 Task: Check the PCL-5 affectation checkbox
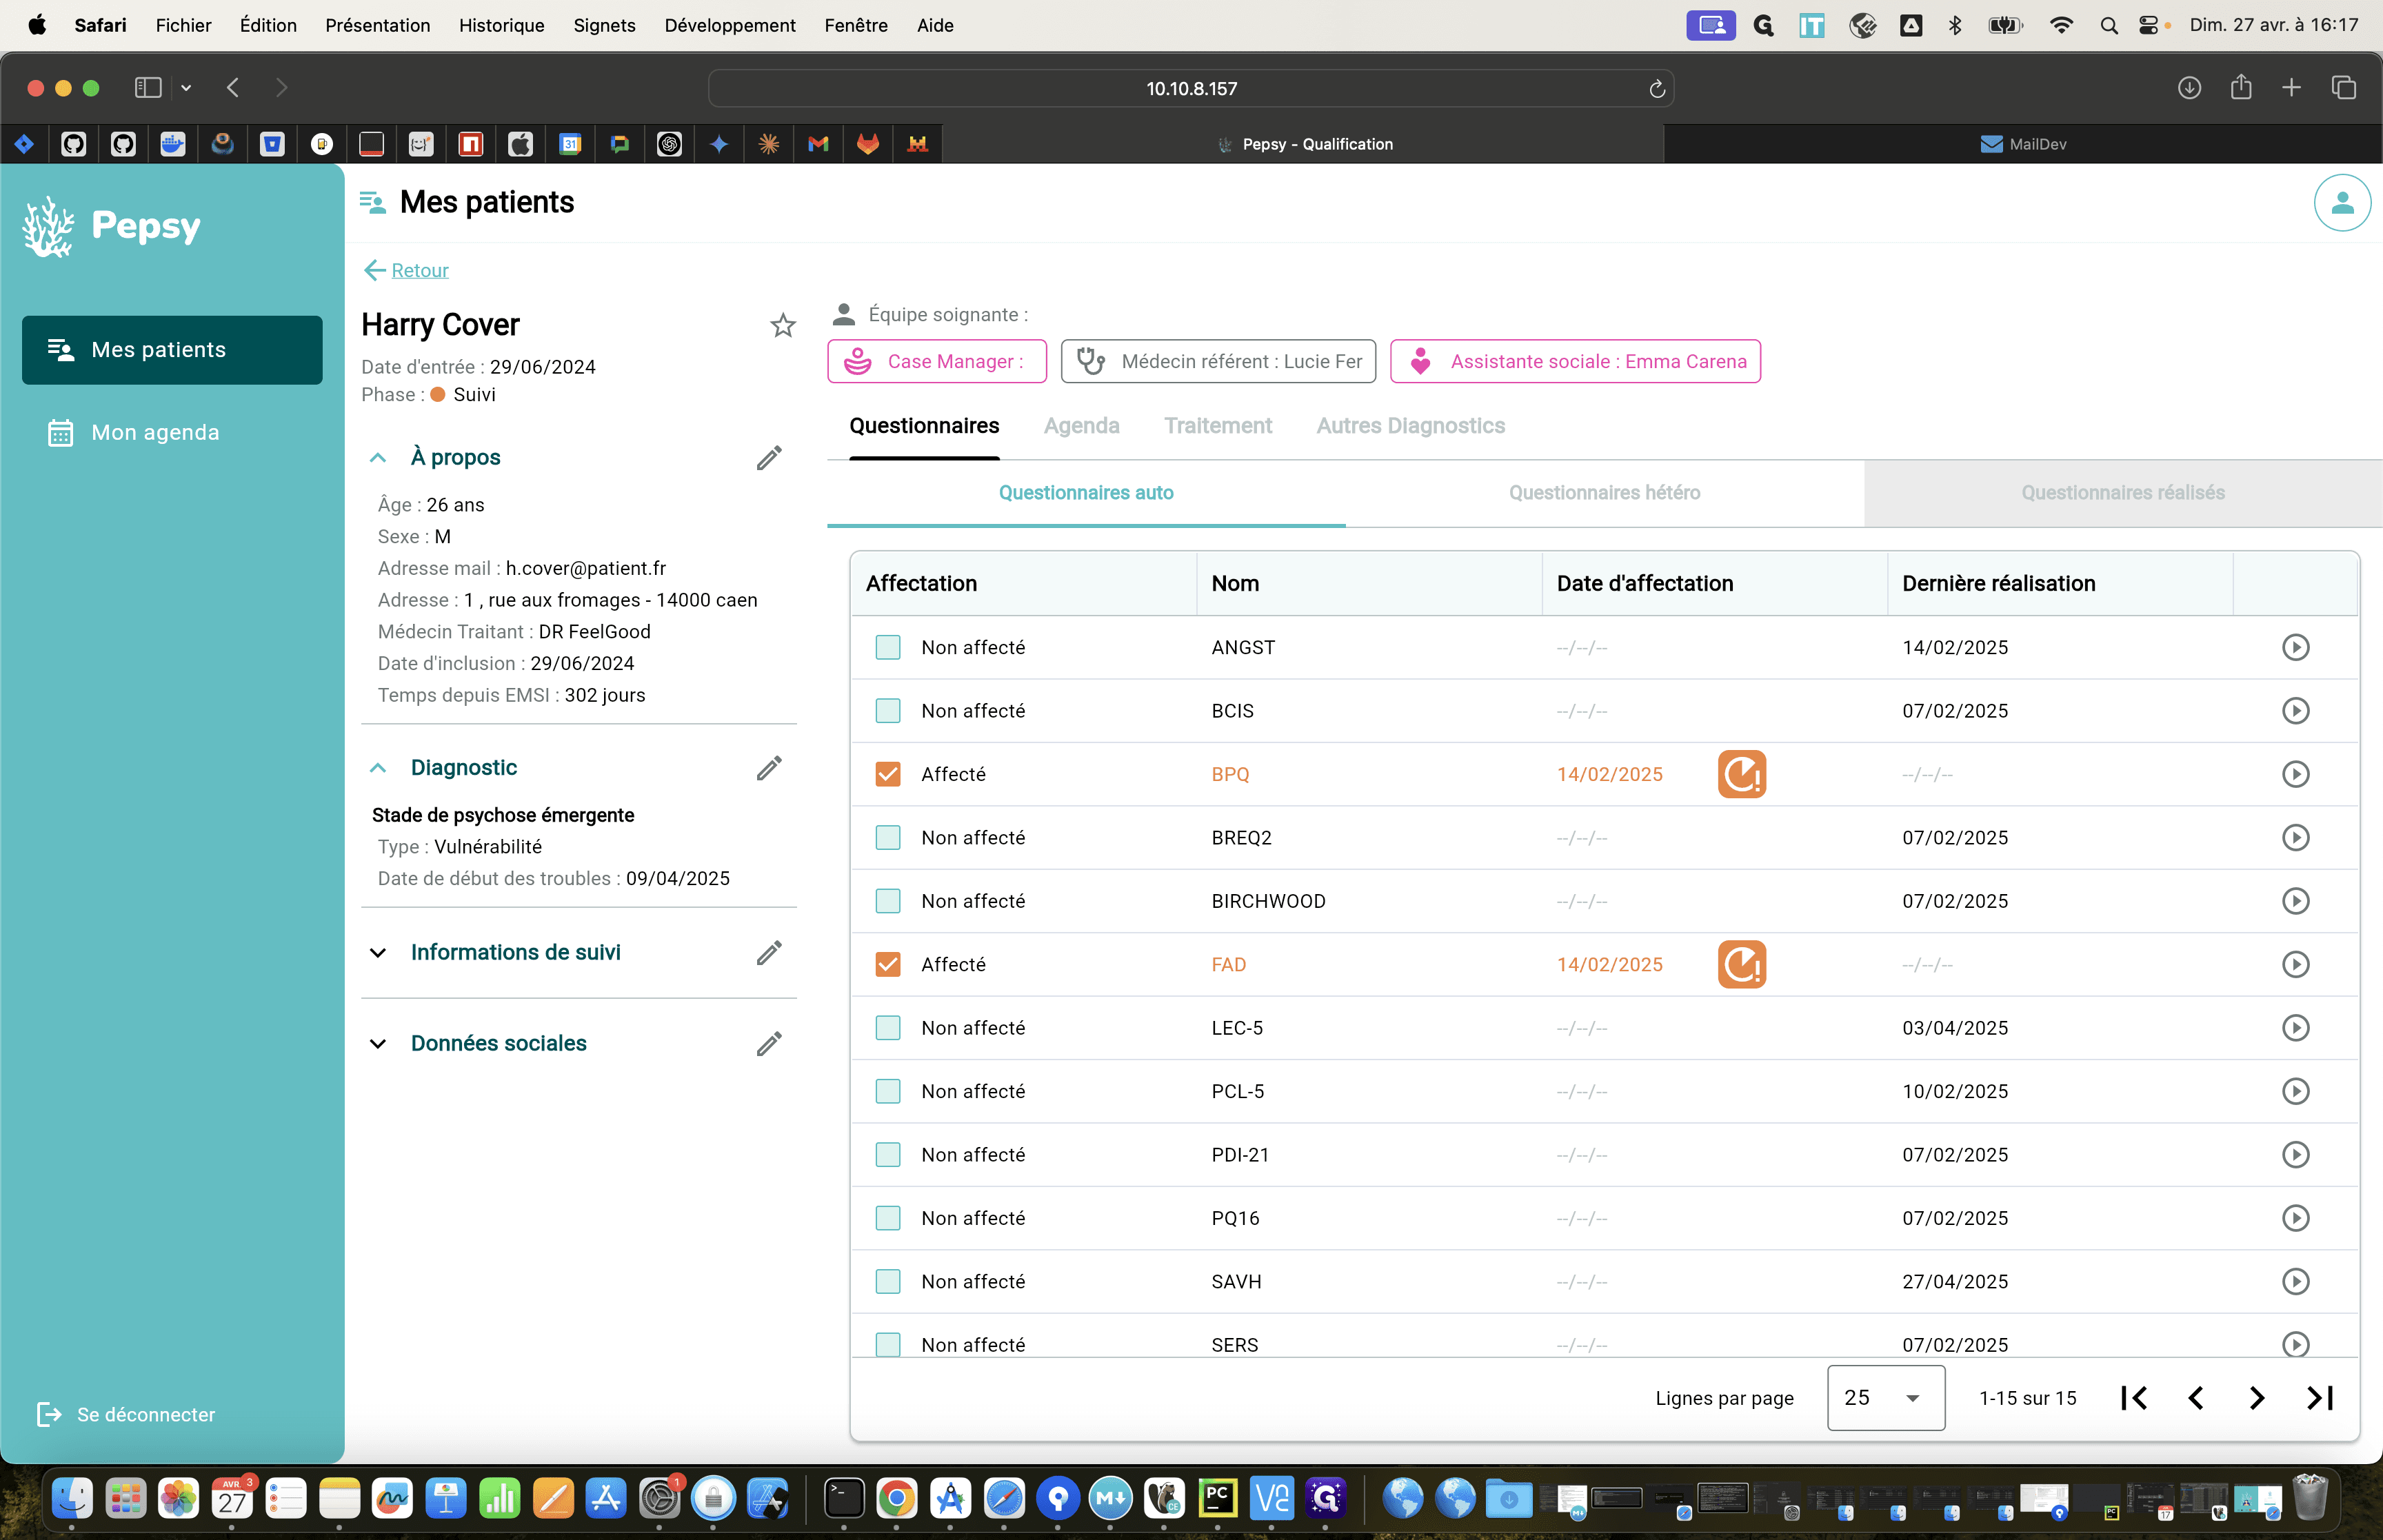click(888, 1092)
